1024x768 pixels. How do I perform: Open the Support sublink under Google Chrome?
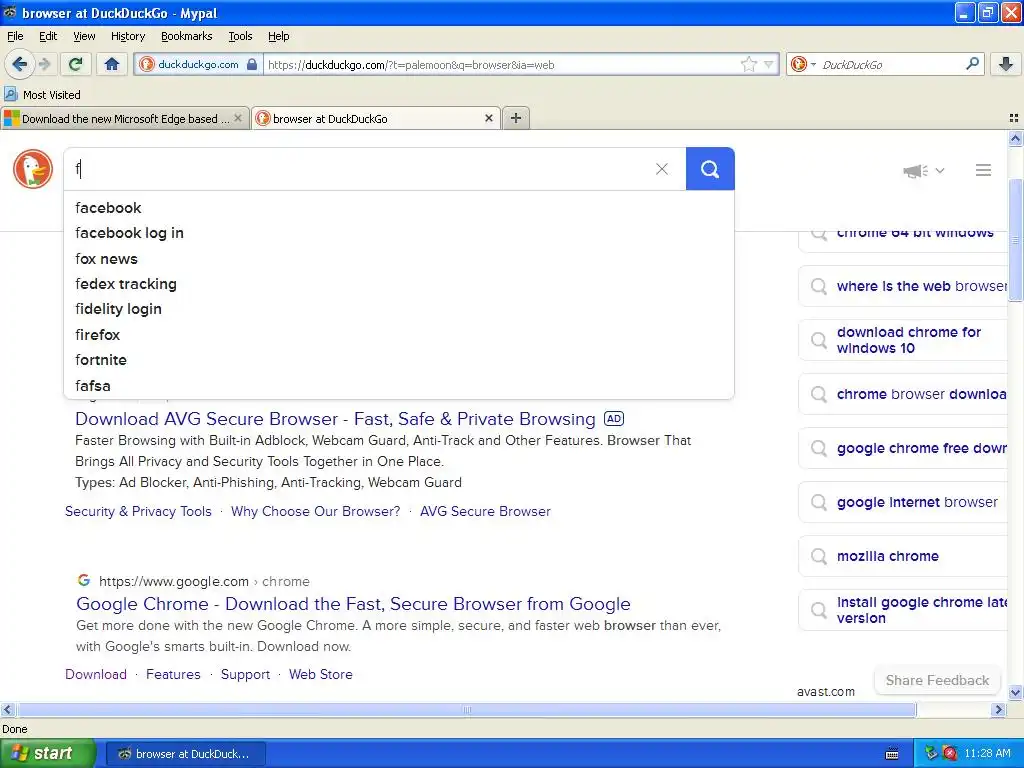click(245, 674)
